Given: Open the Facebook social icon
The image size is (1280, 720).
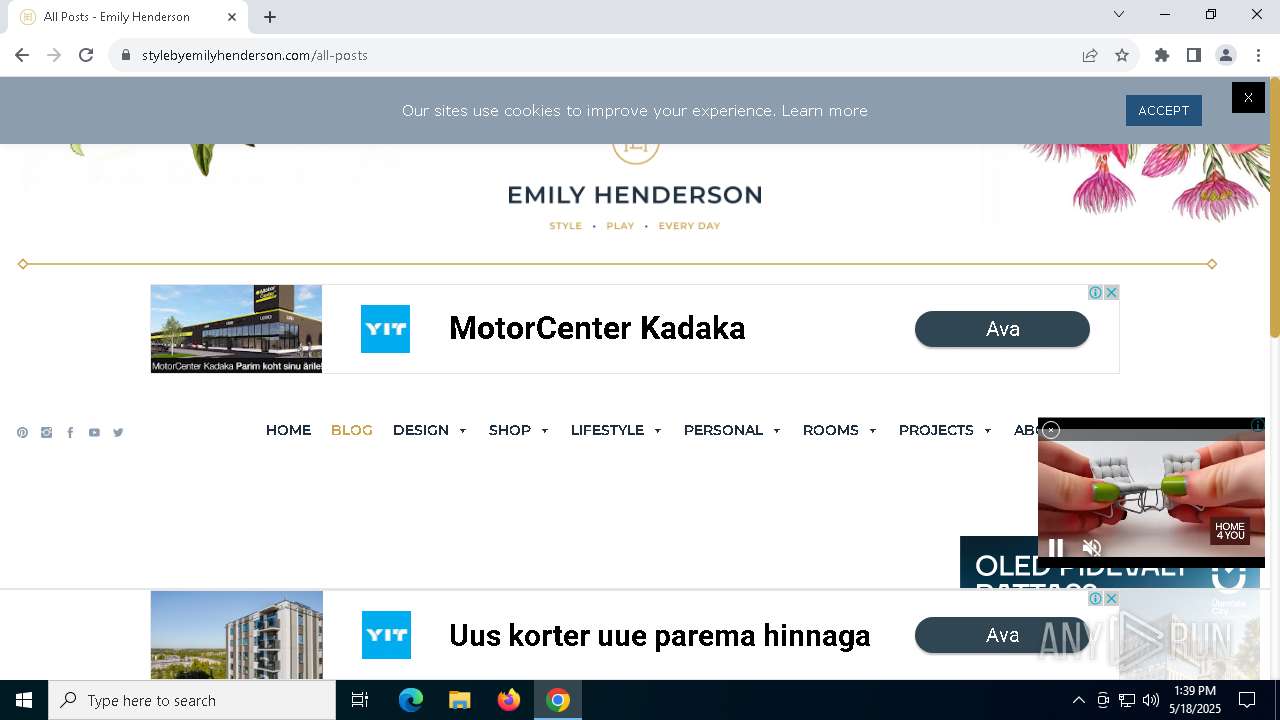Looking at the screenshot, I should (x=70, y=433).
